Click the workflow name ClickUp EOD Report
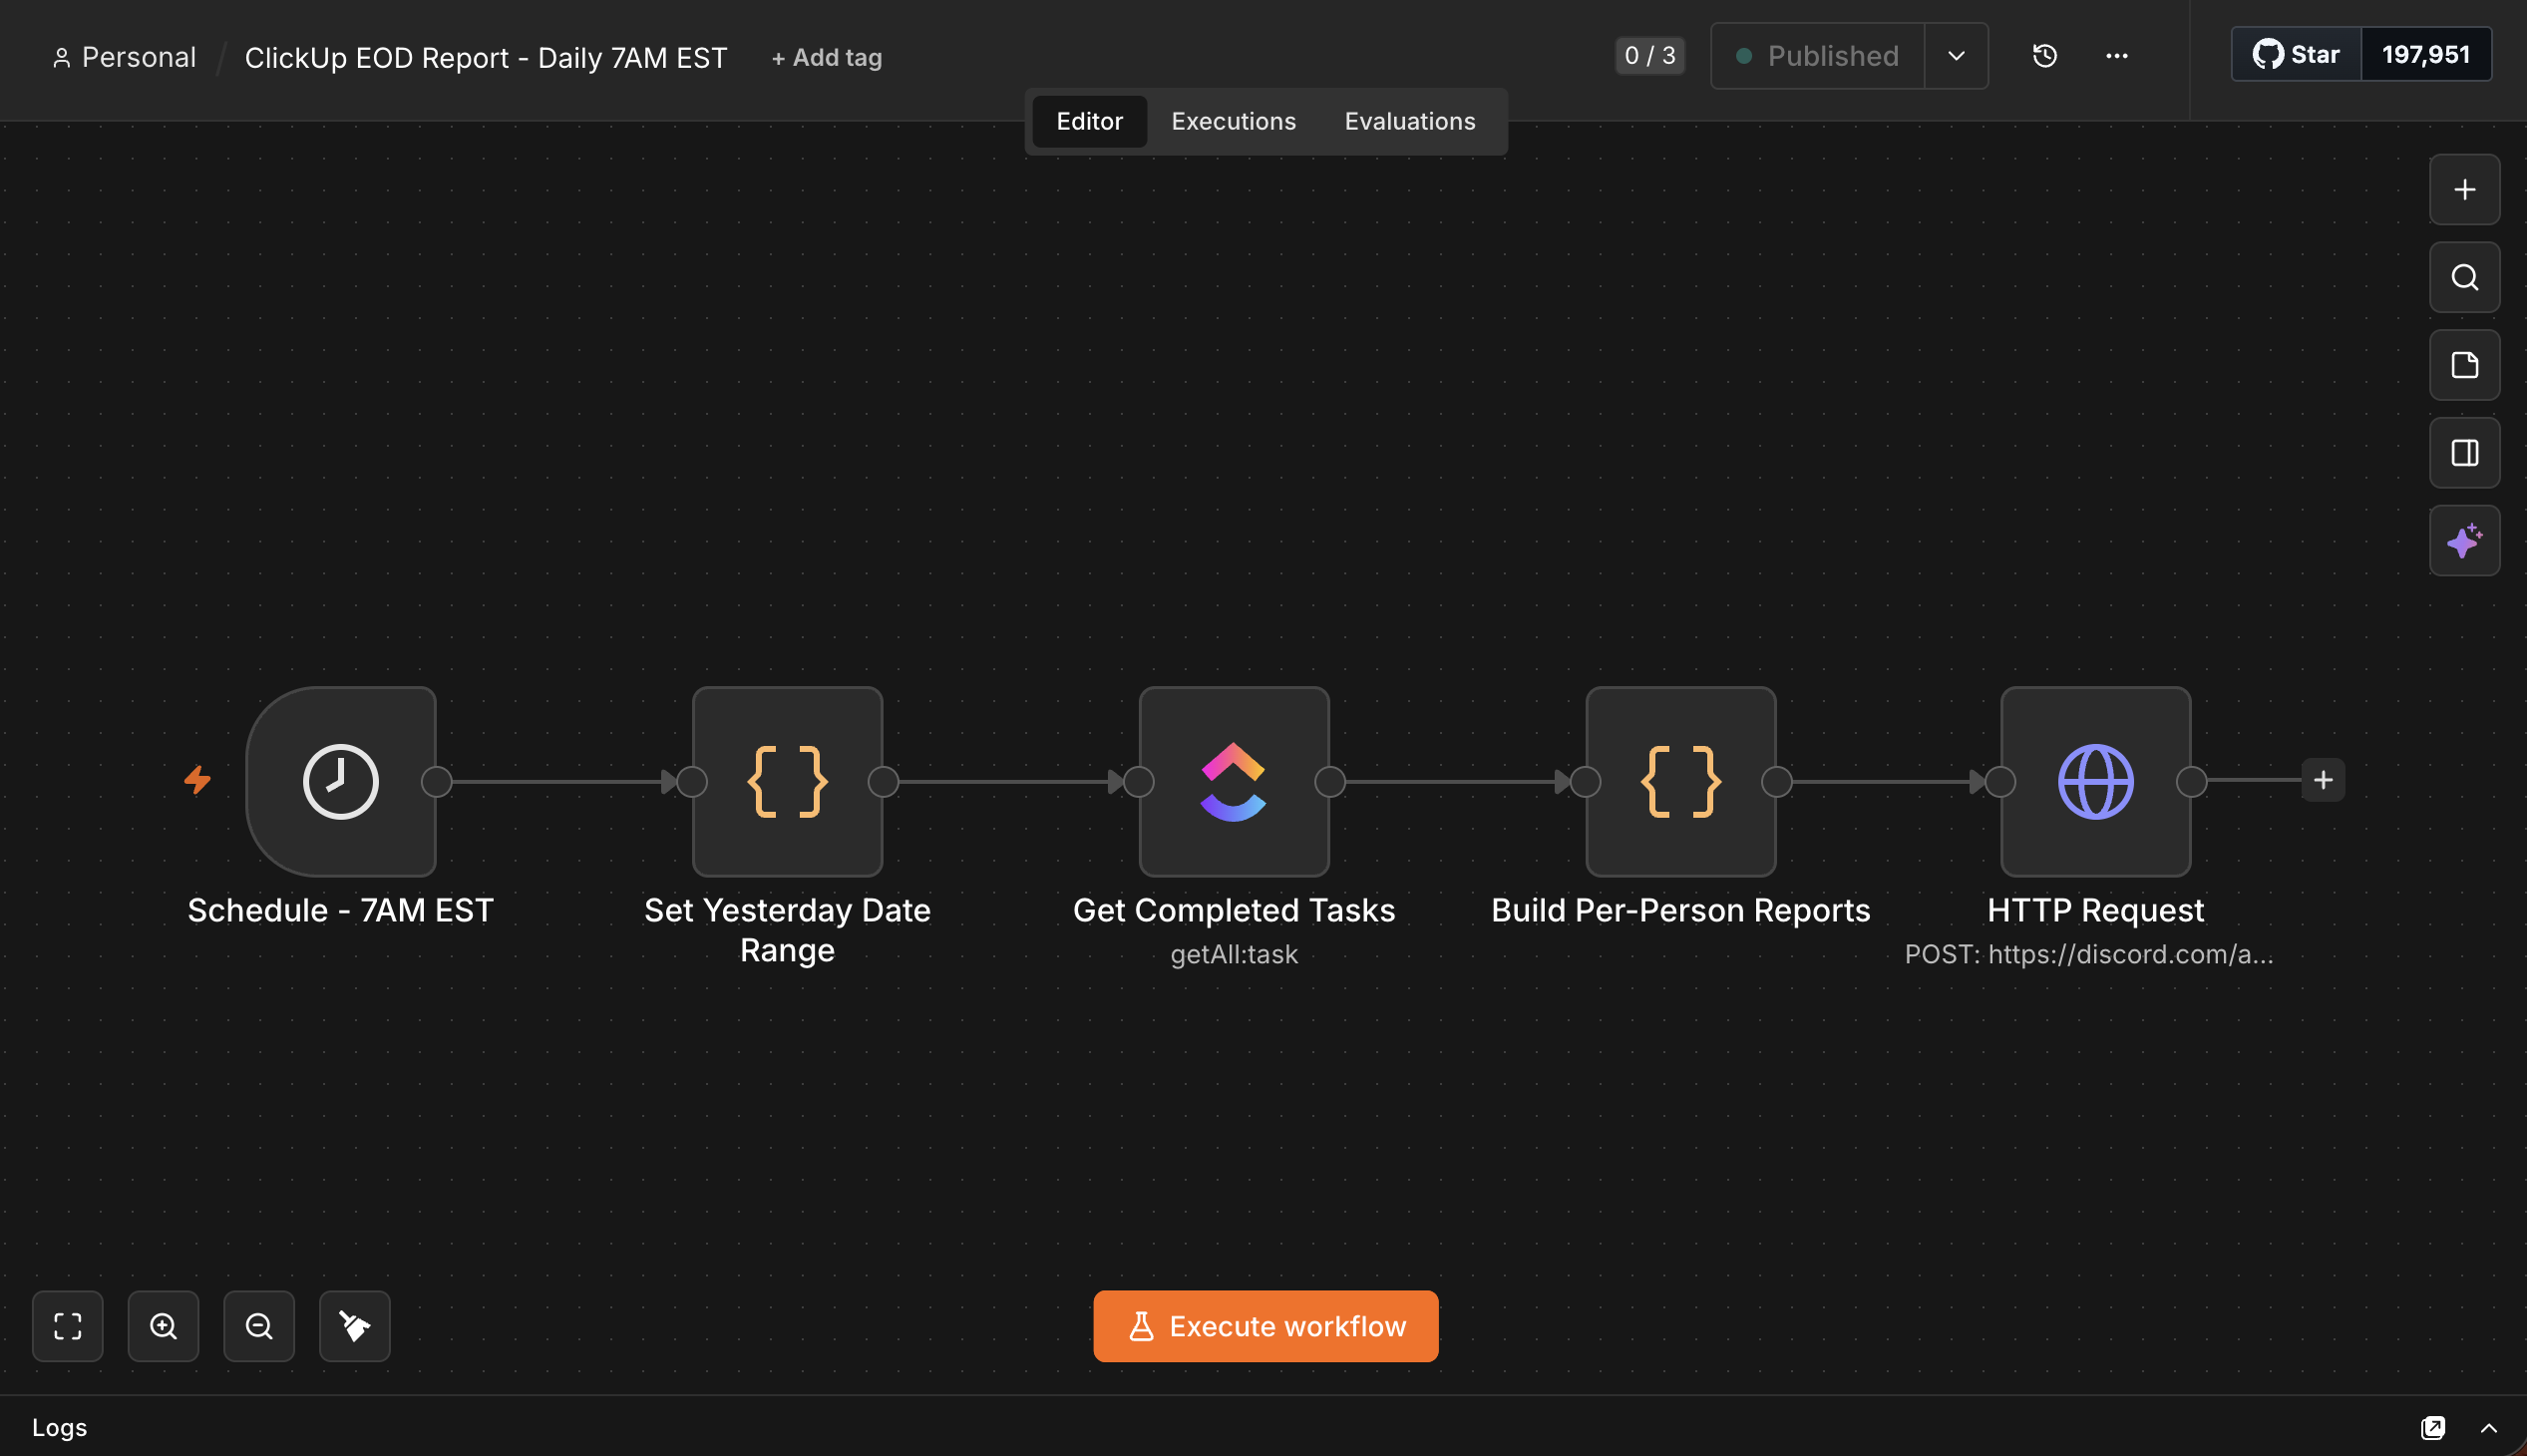 pyautogui.click(x=485, y=58)
